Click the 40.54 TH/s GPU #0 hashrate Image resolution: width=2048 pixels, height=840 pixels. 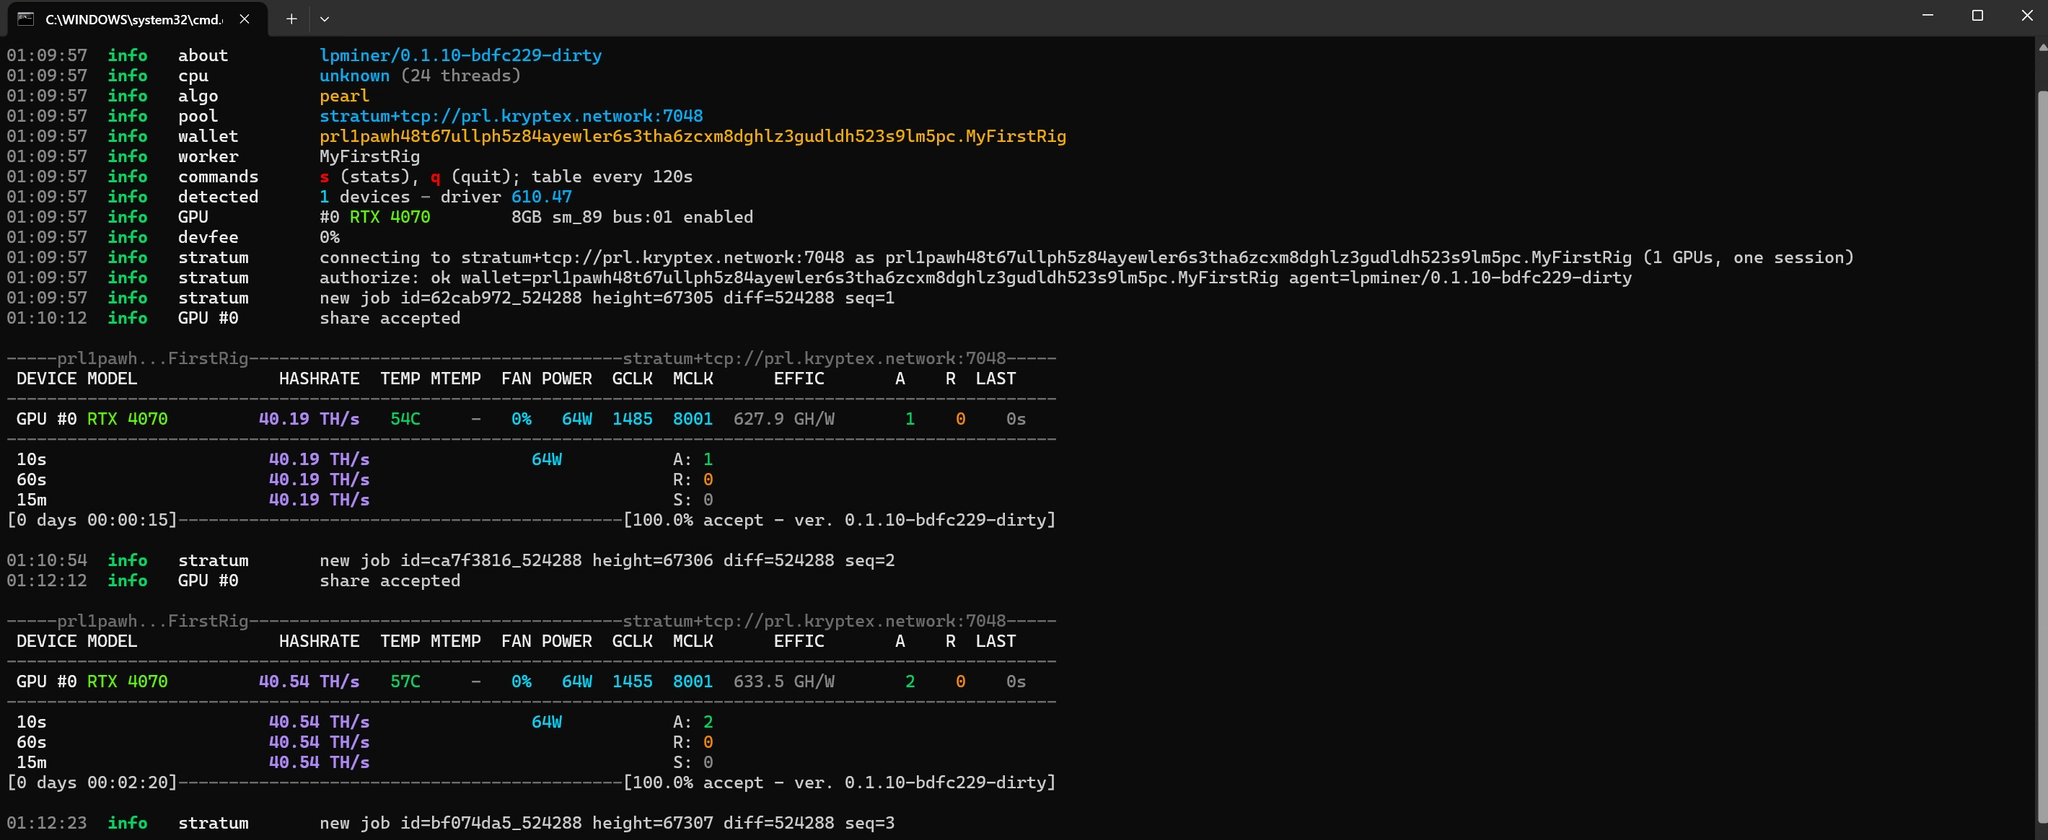(x=309, y=682)
